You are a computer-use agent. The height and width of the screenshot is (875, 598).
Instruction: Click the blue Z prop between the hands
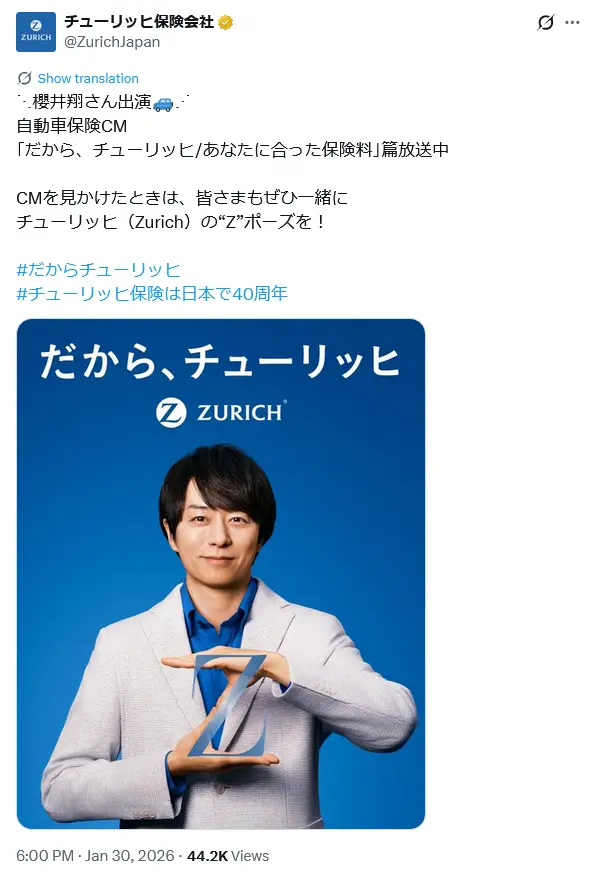(x=229, y=705)
